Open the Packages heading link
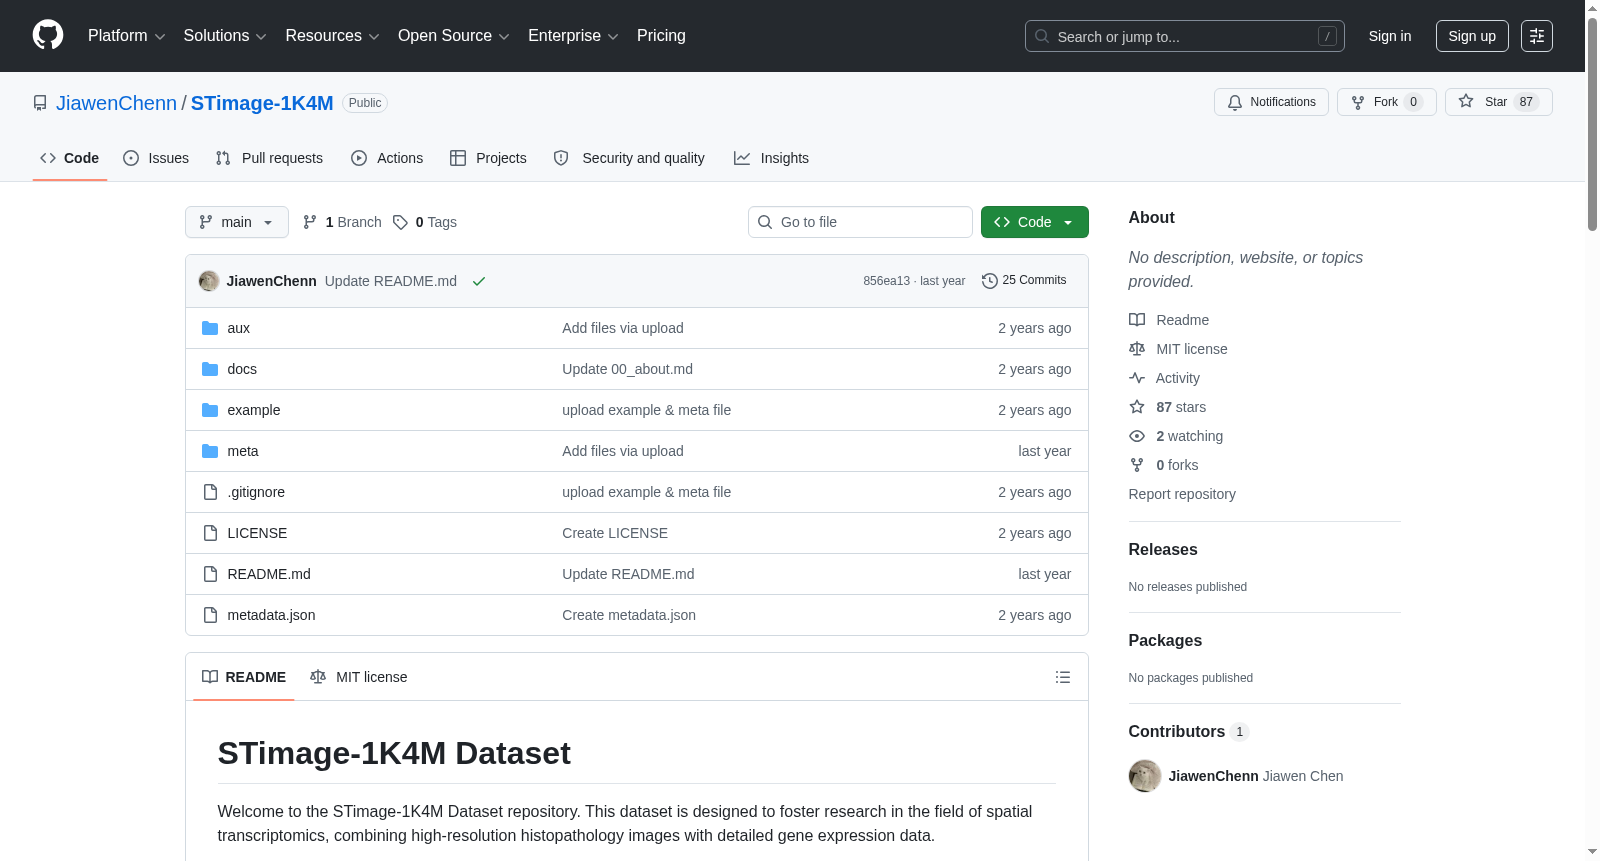 coord(1165,641)
